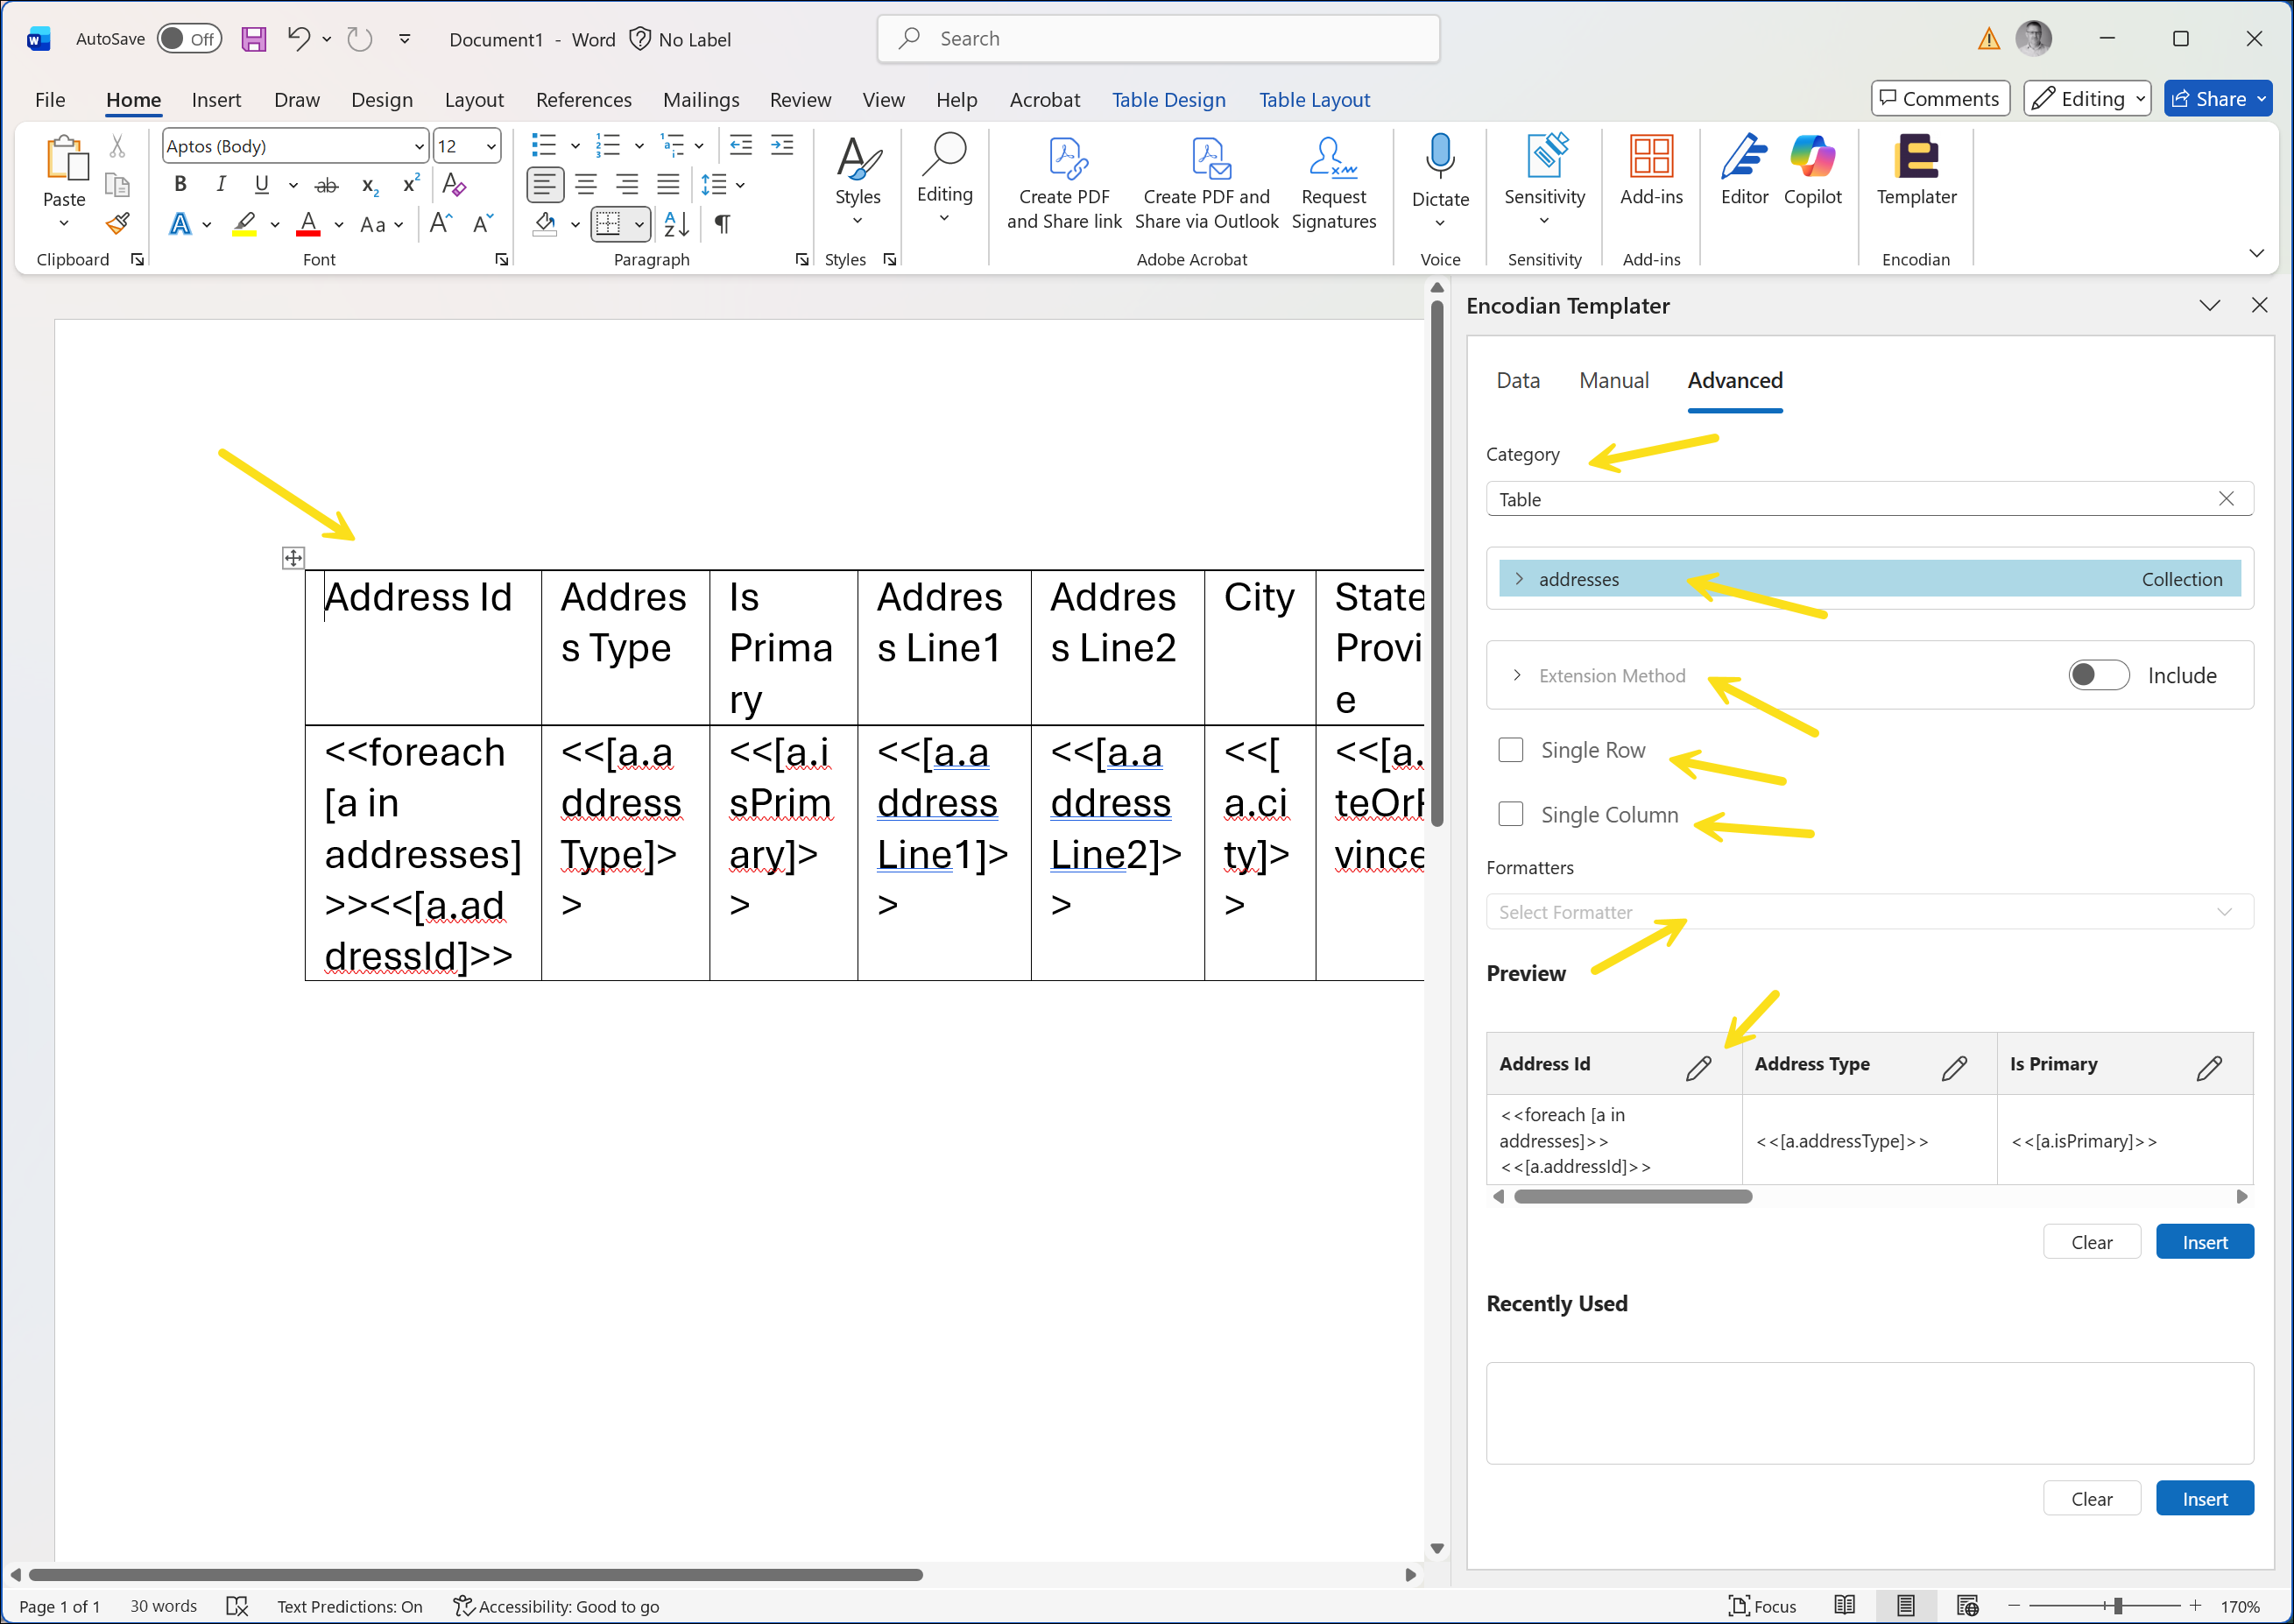Click Insert under the Preview table

pyautogui.click(x=2204, y=1242)
